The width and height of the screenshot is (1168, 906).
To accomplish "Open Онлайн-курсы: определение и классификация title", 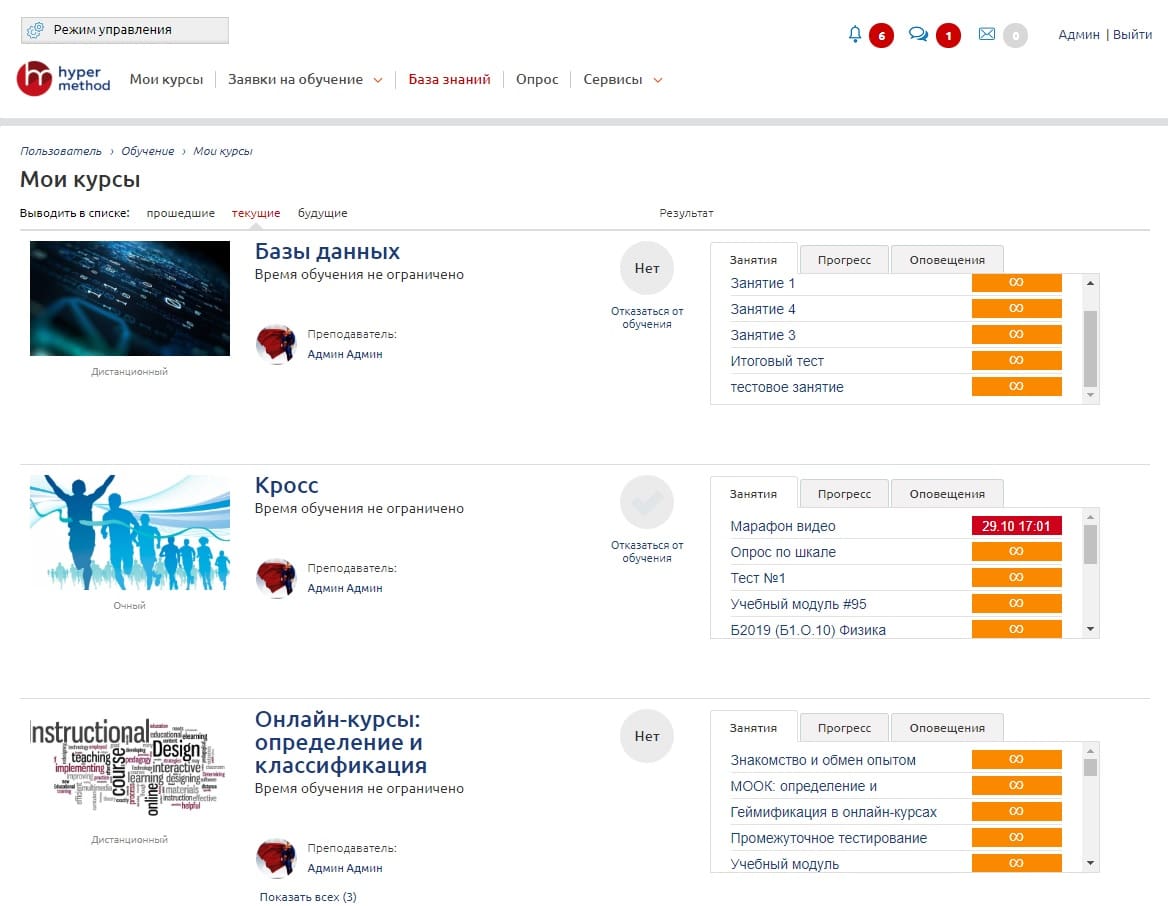I will pos(341,742).
